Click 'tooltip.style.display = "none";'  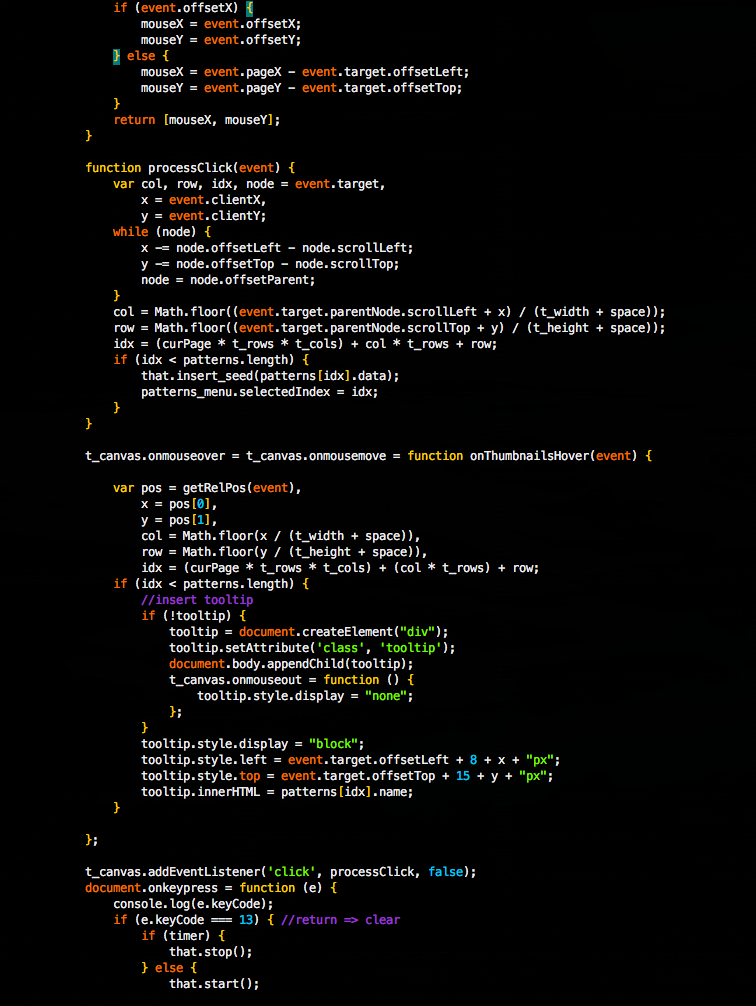click(305, 696)
